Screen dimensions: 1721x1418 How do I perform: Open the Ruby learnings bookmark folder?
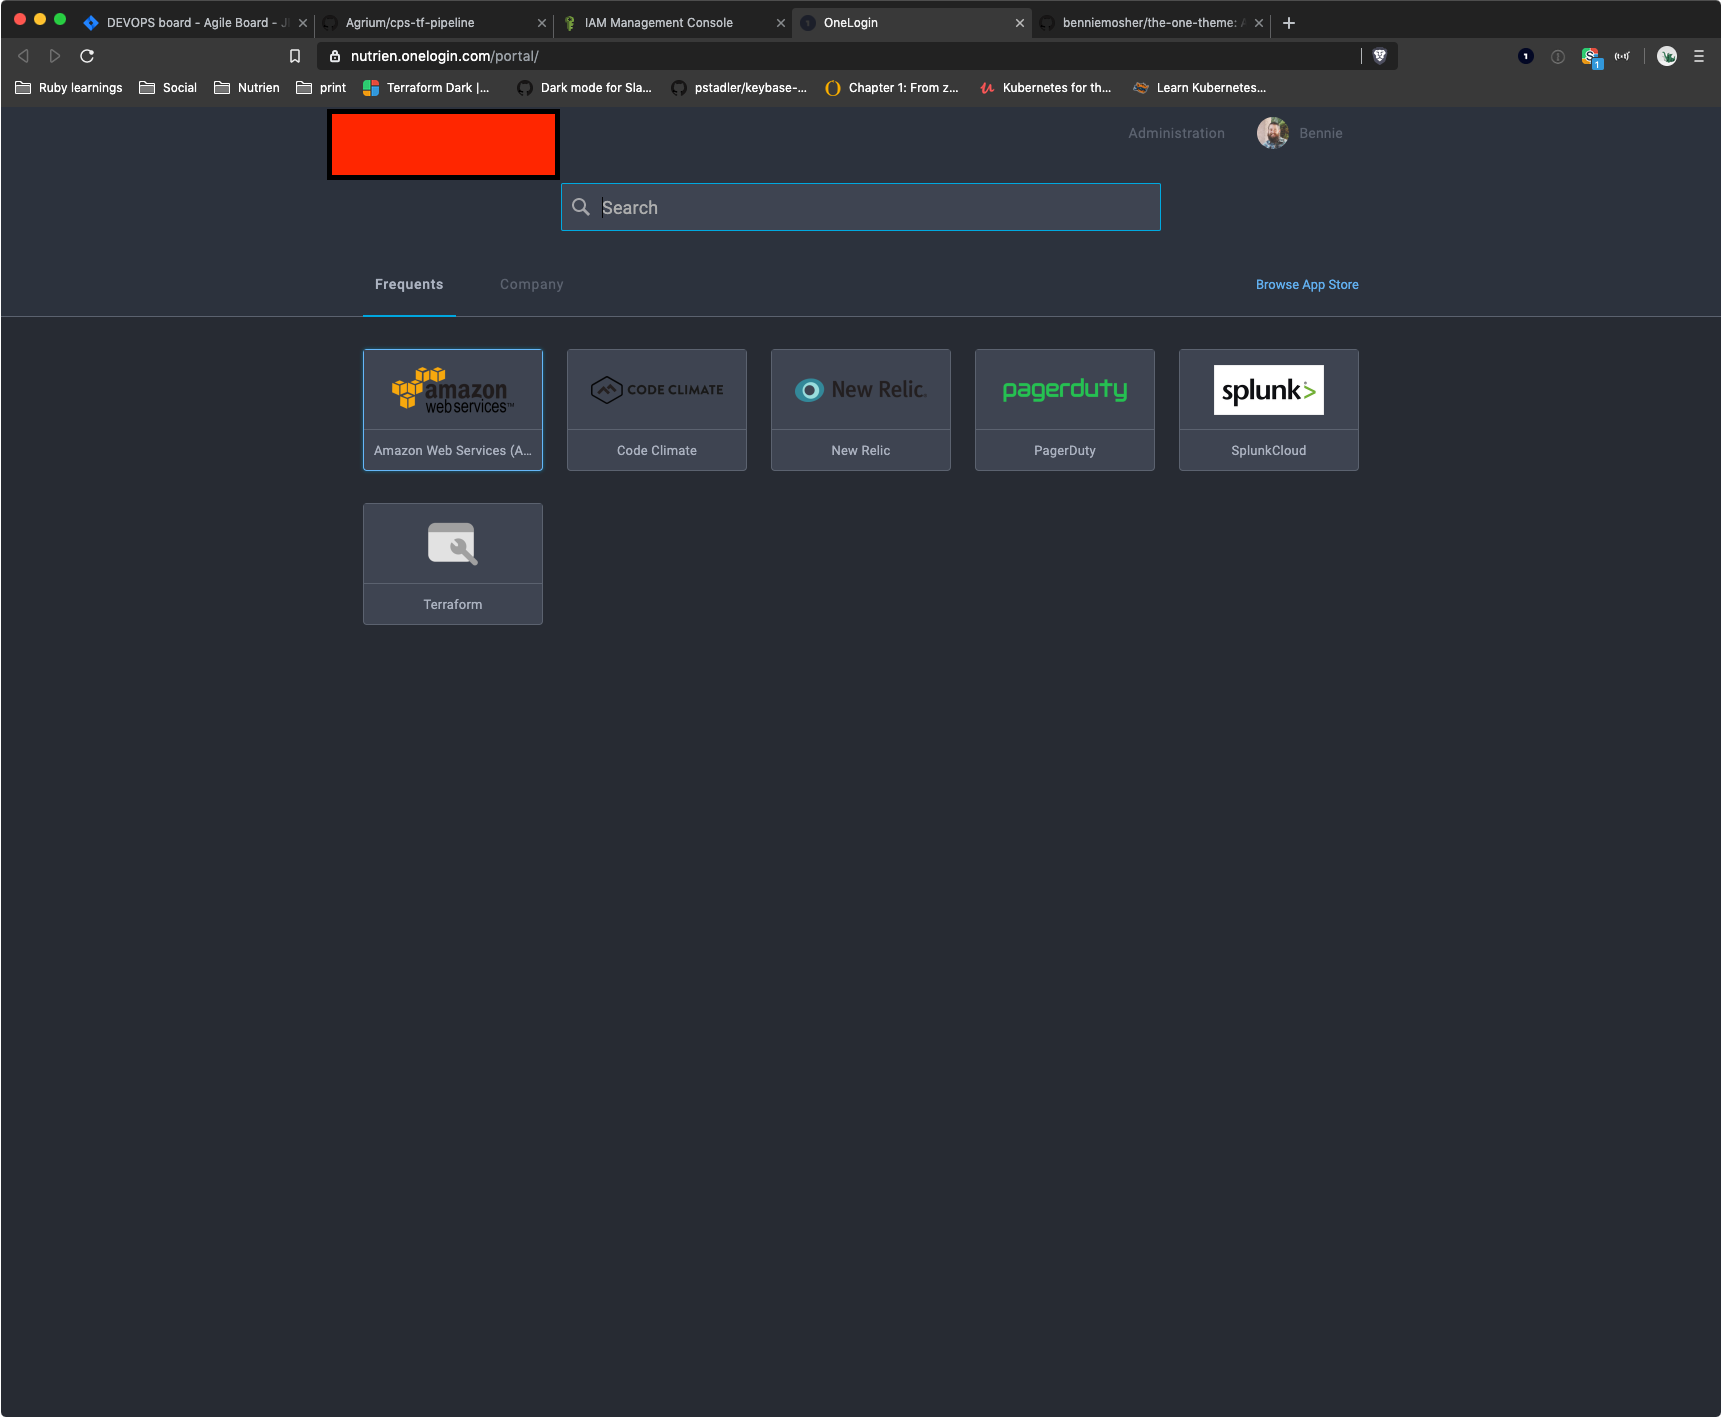click(69, 88)
